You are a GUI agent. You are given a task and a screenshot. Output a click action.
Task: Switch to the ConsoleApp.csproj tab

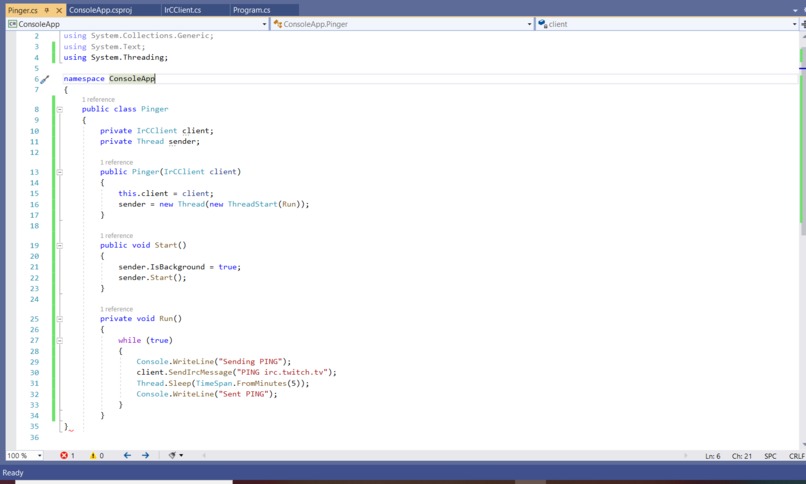(x=100, y=10)
